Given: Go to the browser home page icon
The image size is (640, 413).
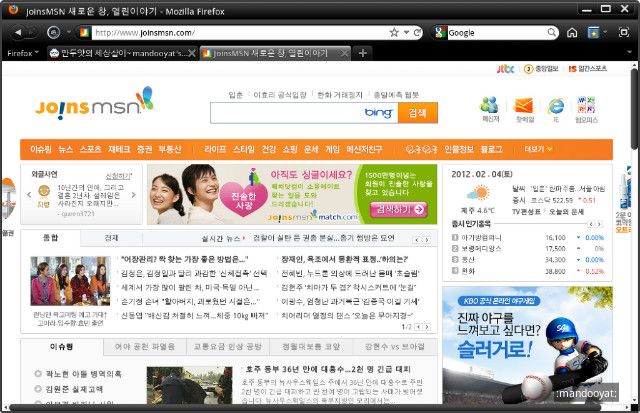Looking at the screenshot, I should point(572,32).
